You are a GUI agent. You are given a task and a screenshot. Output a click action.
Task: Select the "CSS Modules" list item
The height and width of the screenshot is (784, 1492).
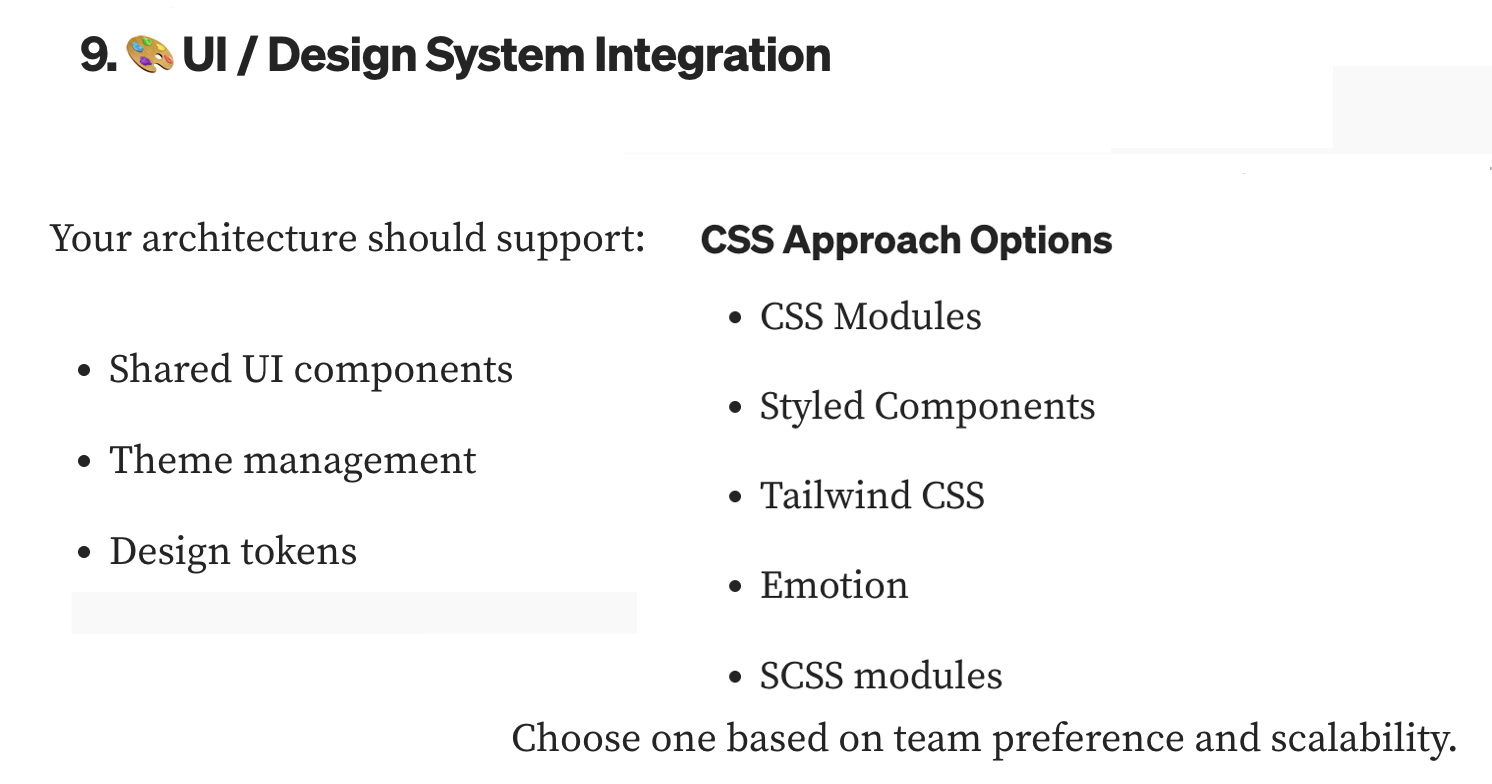870,317
